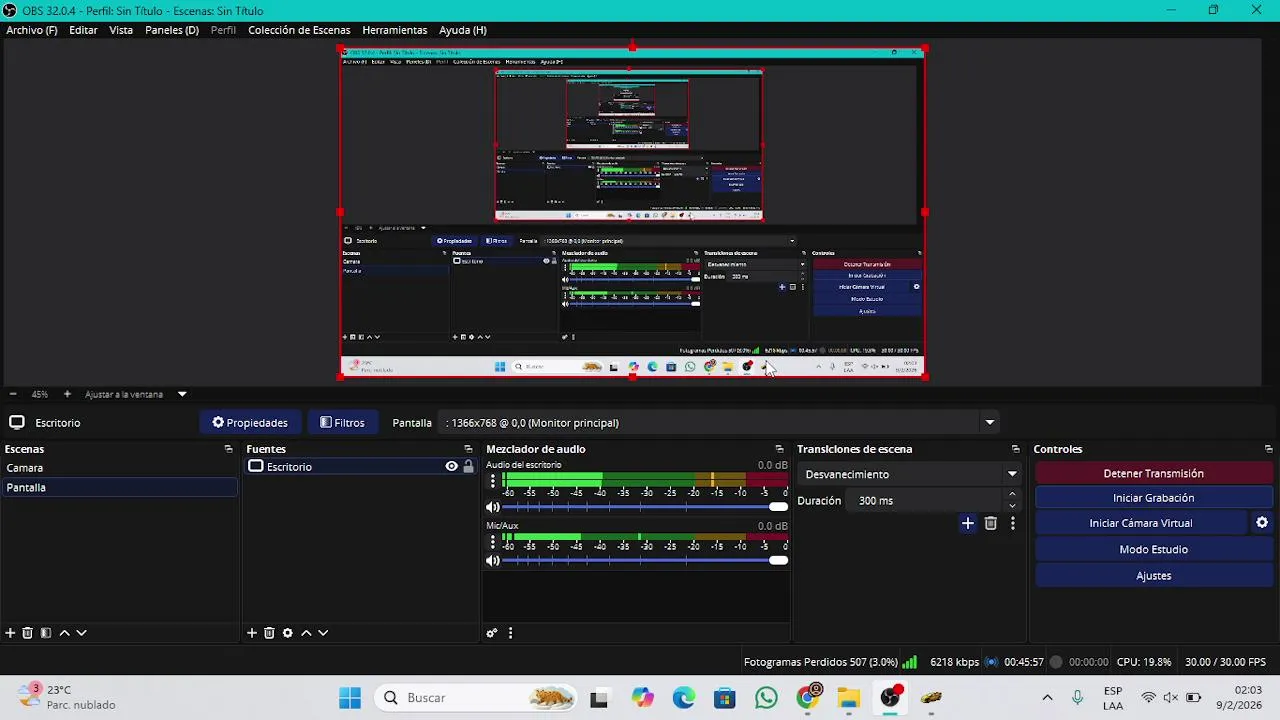Remove selected scene with trash icon
Viewport: 1280px width, 720px height.
pyautogui.click(x=28, y=633)
